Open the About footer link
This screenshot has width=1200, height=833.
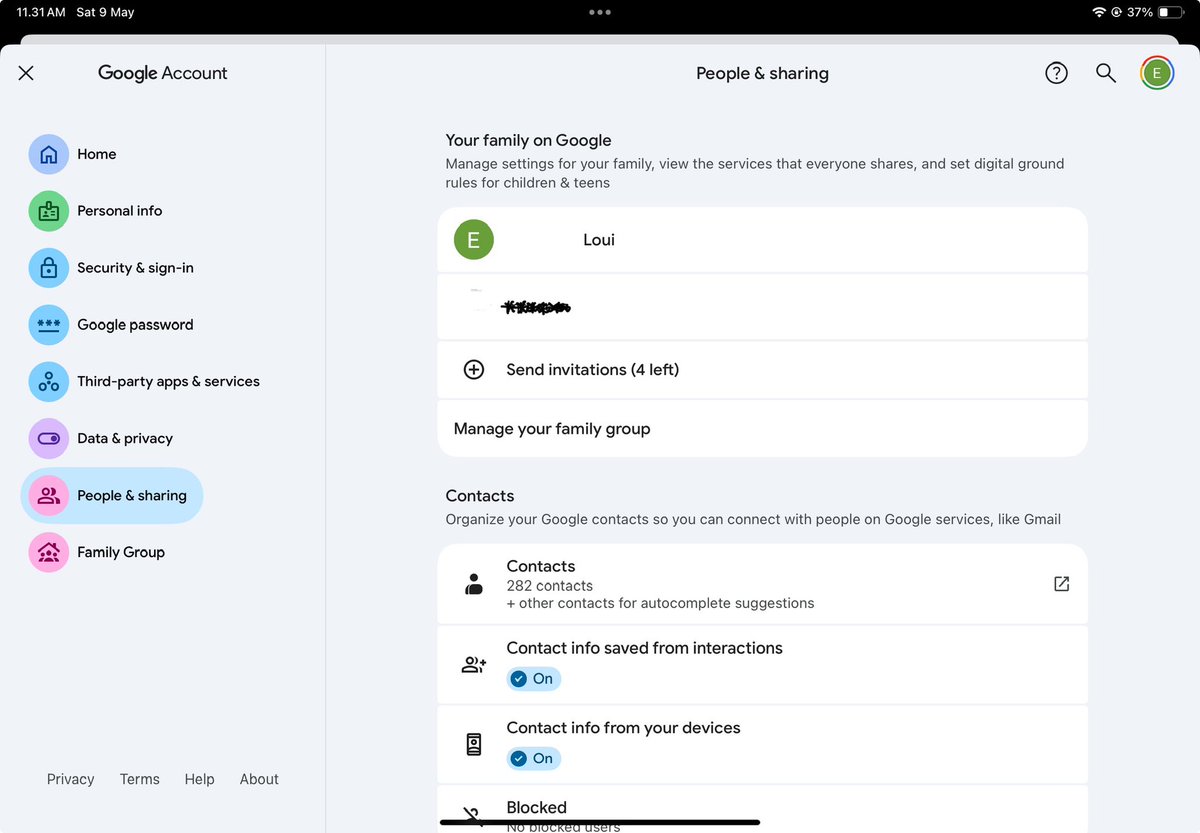coord(259,779)
